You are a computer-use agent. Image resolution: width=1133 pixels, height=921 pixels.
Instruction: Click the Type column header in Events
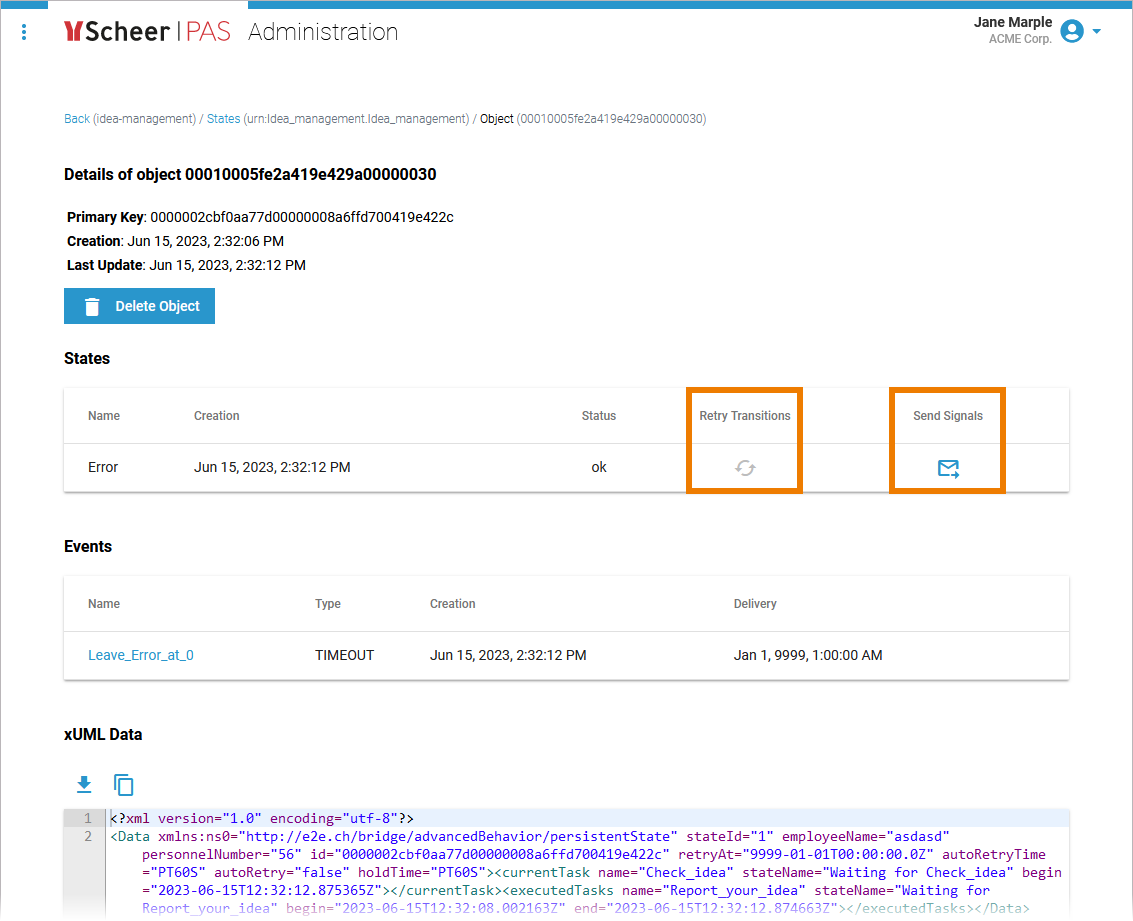328,604
